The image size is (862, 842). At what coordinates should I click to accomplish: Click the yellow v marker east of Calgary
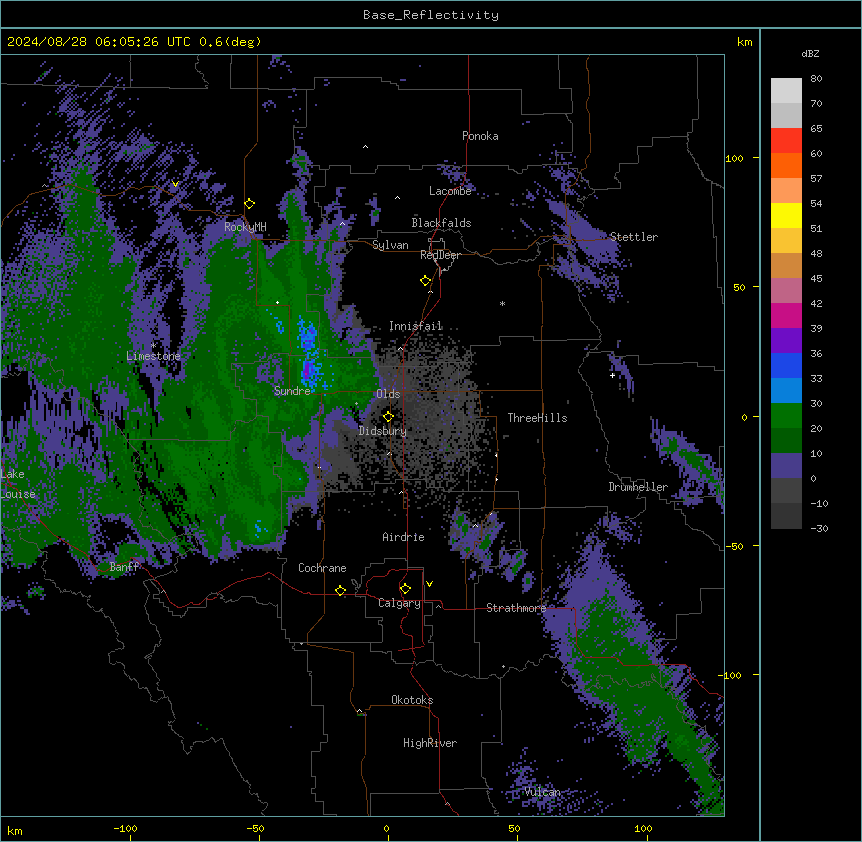pos(429,584)
